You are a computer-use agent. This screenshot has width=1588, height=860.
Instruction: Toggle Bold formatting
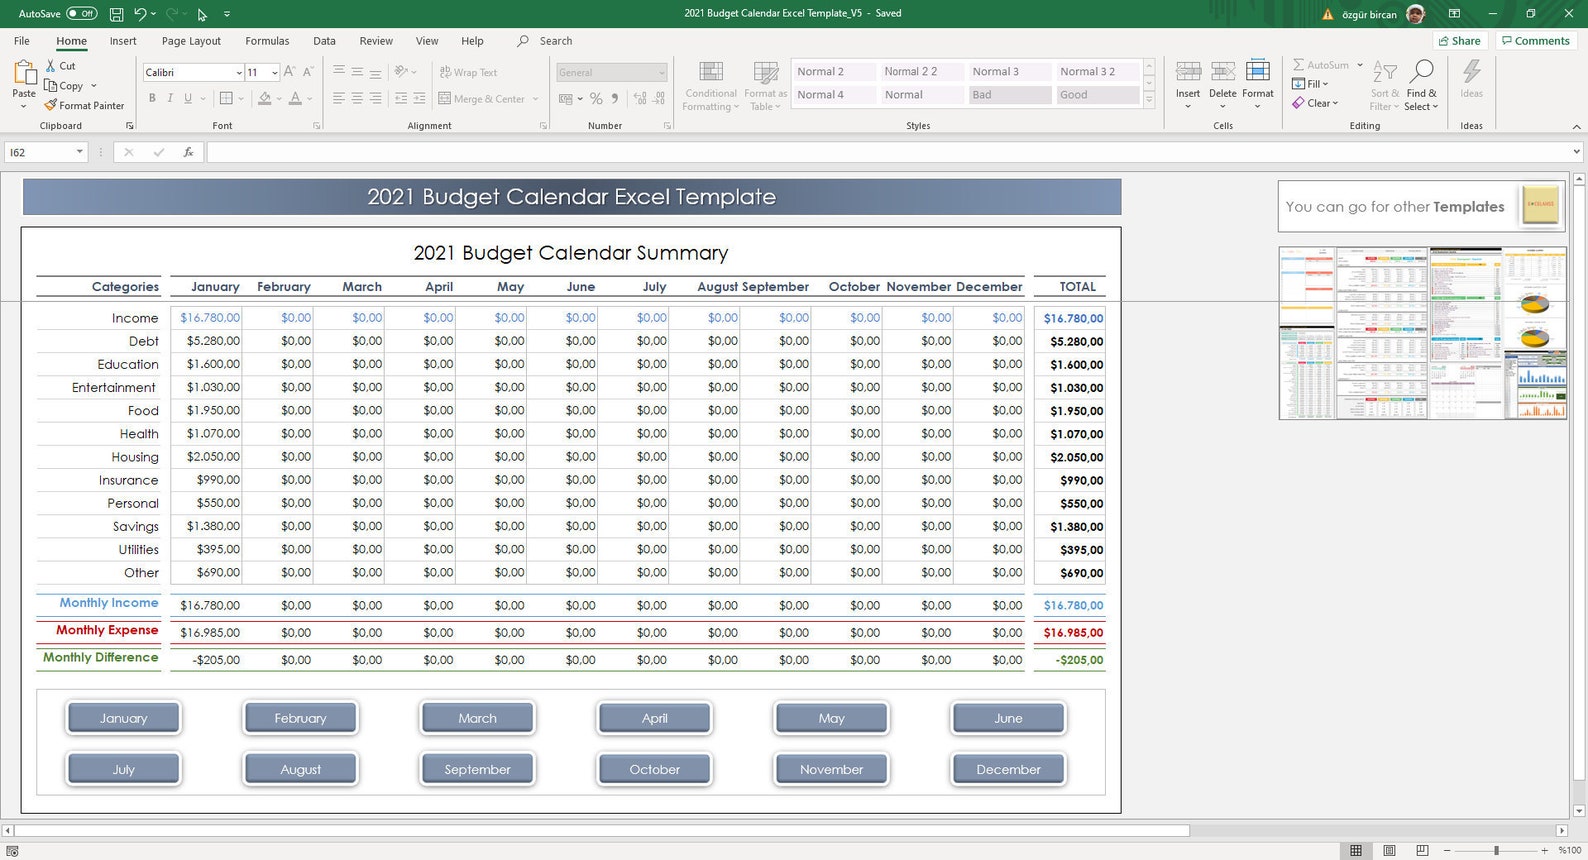click(x=152, y=98)
